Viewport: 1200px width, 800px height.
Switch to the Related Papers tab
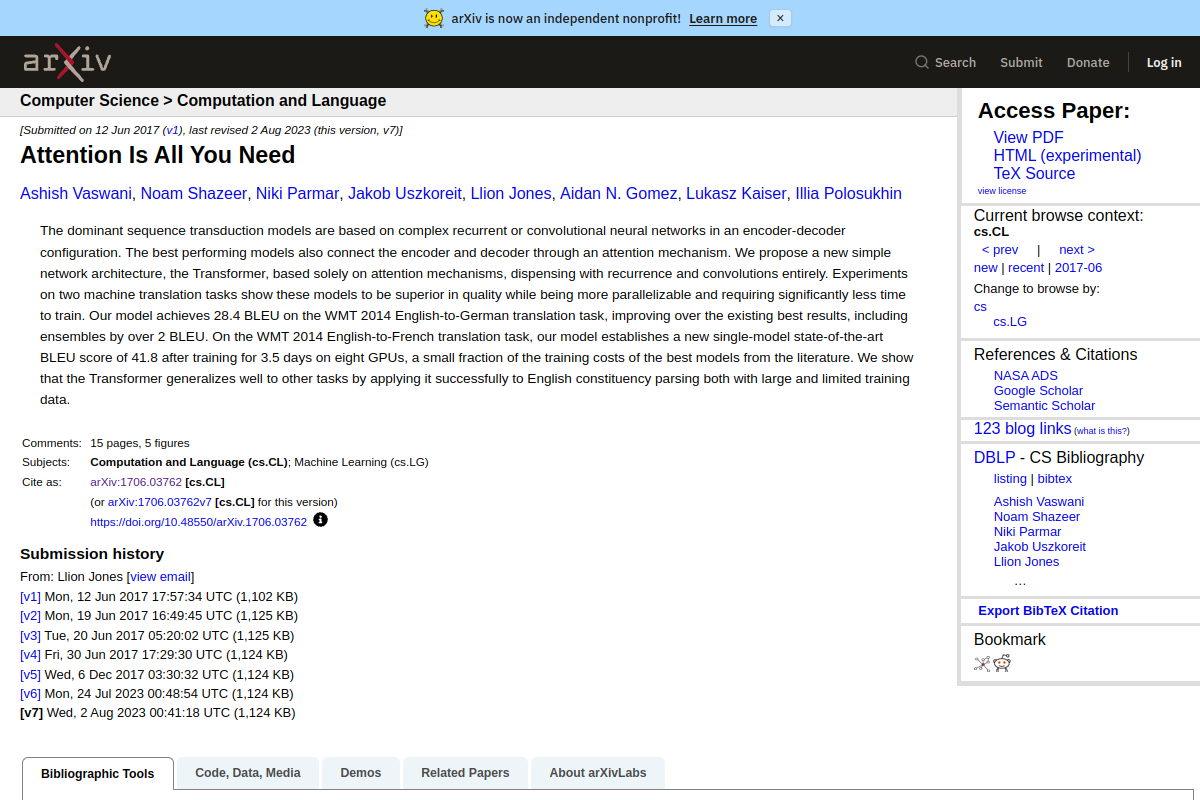pyautogui.click(x=465, y=772)
